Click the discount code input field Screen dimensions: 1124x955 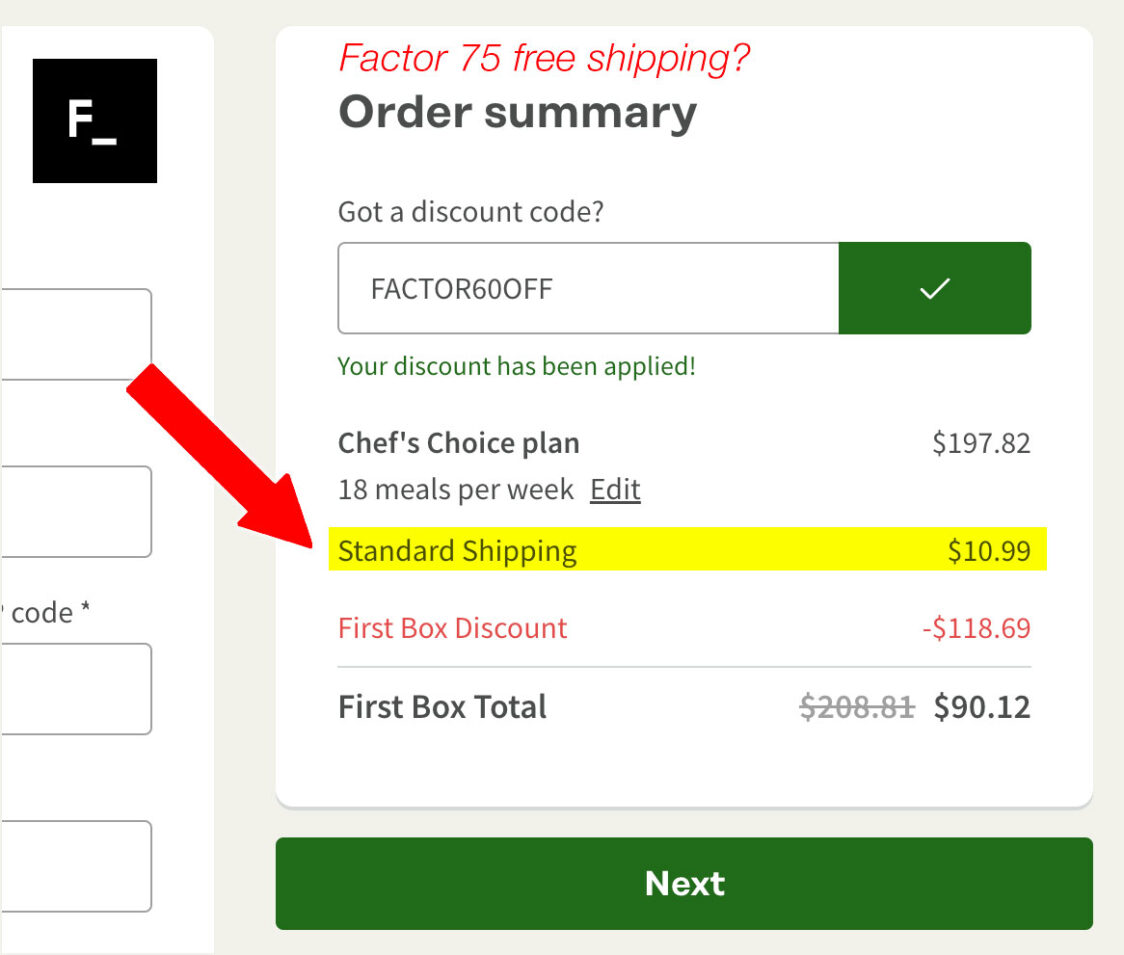tap(589, 288)
